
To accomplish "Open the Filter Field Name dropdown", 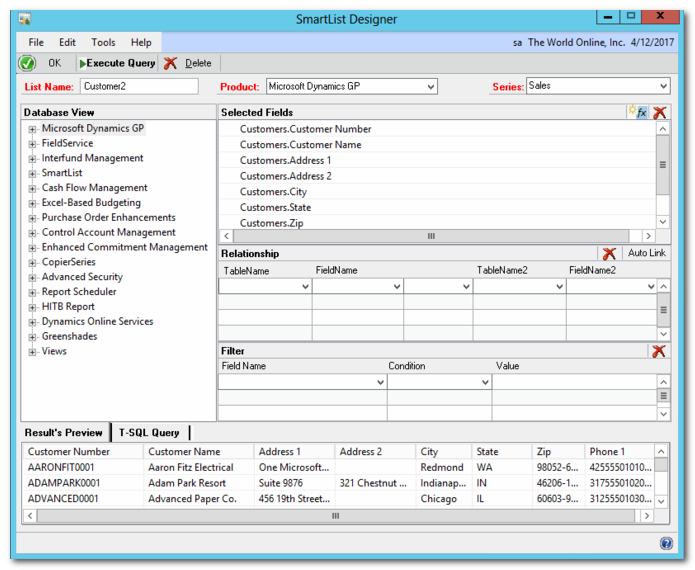I will pyautogui.click(x=380, y=382).
